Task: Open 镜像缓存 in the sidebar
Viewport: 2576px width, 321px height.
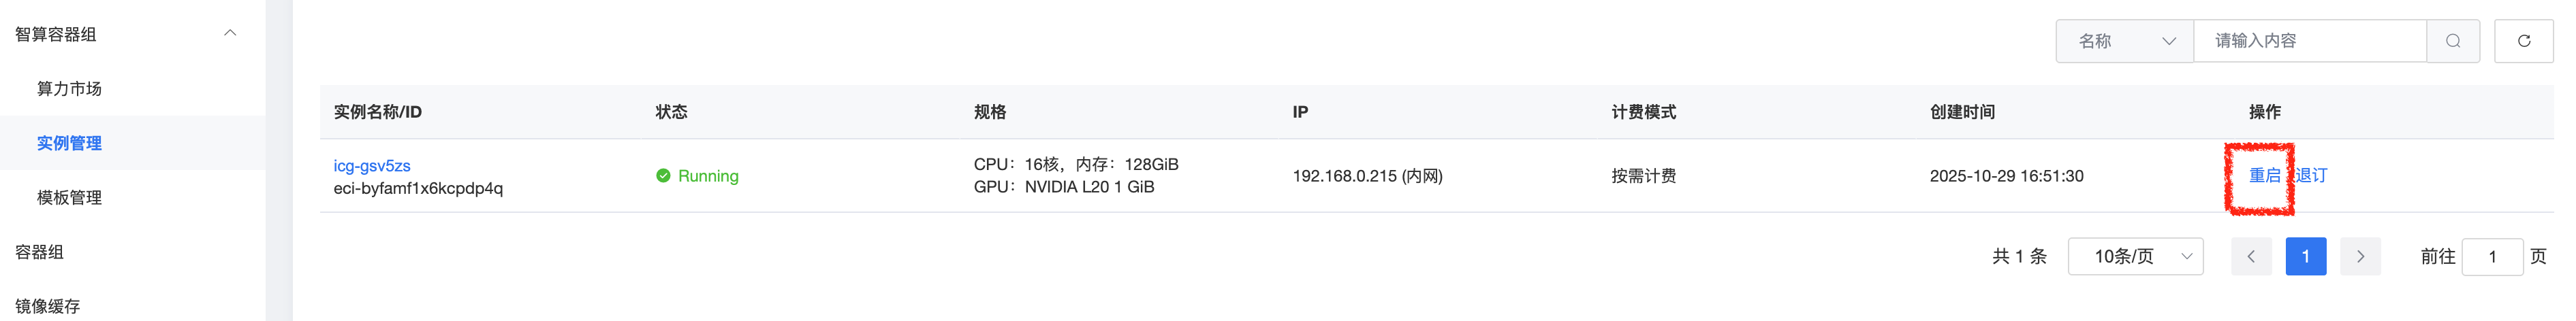Action: 47,306
